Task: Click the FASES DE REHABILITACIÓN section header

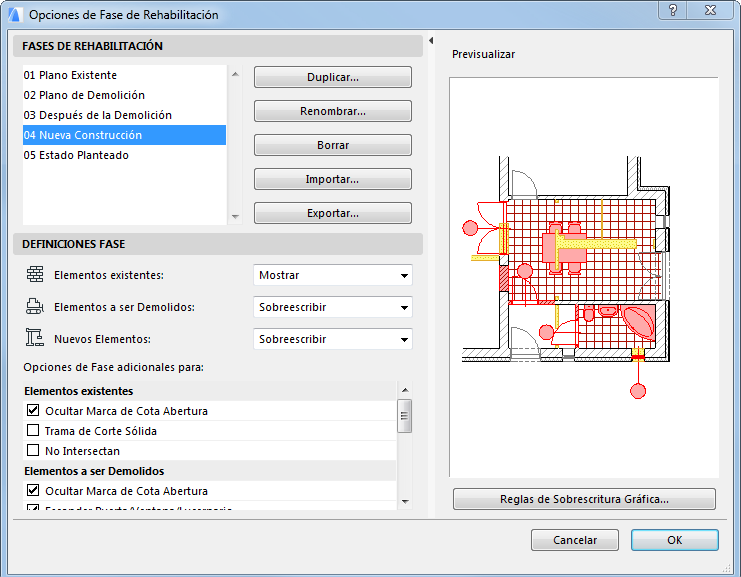Action: [x=218, y=46]
